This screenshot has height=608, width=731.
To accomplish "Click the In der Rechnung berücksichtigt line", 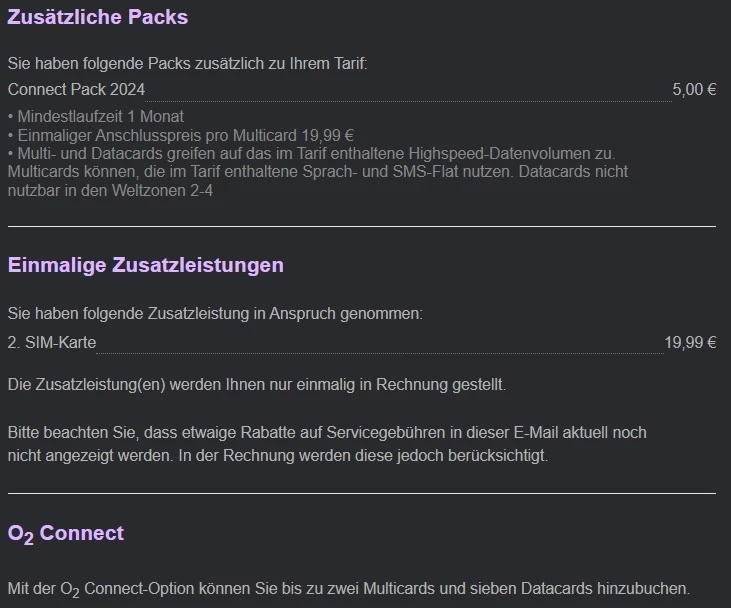I will [278, 456].
